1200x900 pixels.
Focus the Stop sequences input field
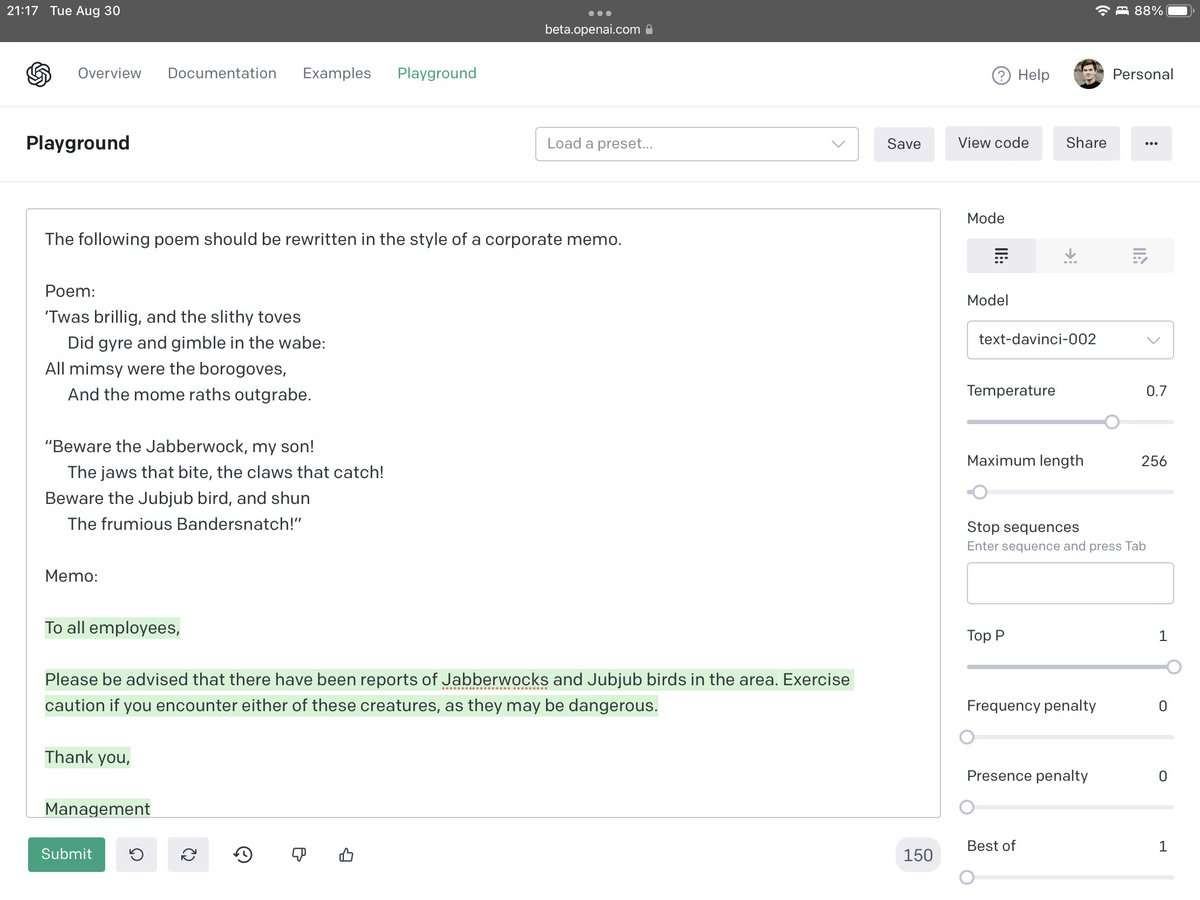click(x=1070, y=583)
